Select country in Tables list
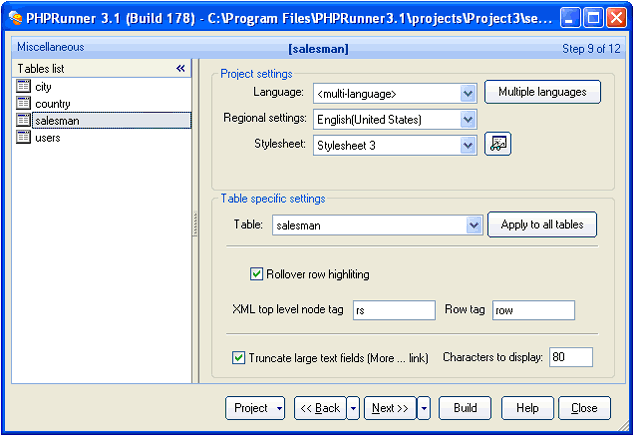The image size is (634, 435). click(53, 103)
